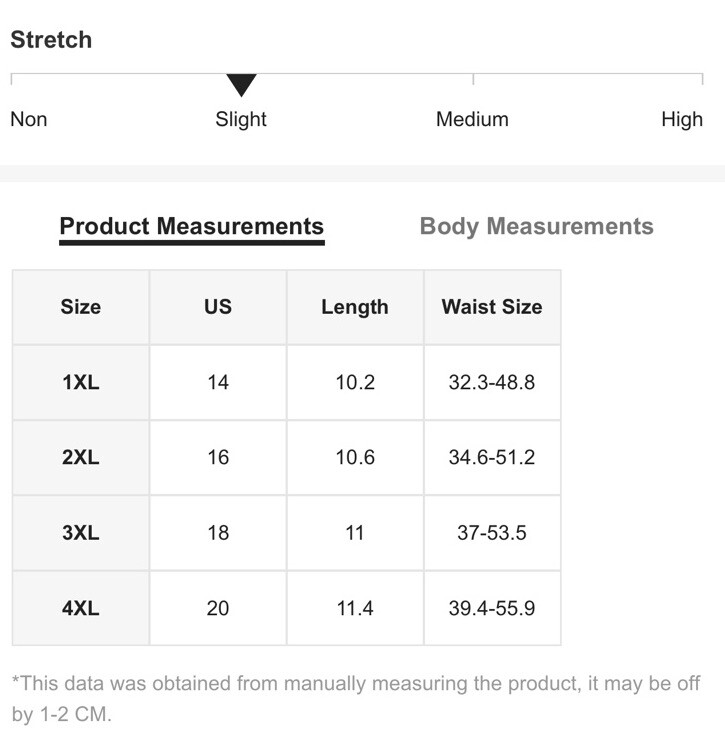Switch to the Body Measurements tab
This screenshot has height=749, width=725.
click(536, 226)
